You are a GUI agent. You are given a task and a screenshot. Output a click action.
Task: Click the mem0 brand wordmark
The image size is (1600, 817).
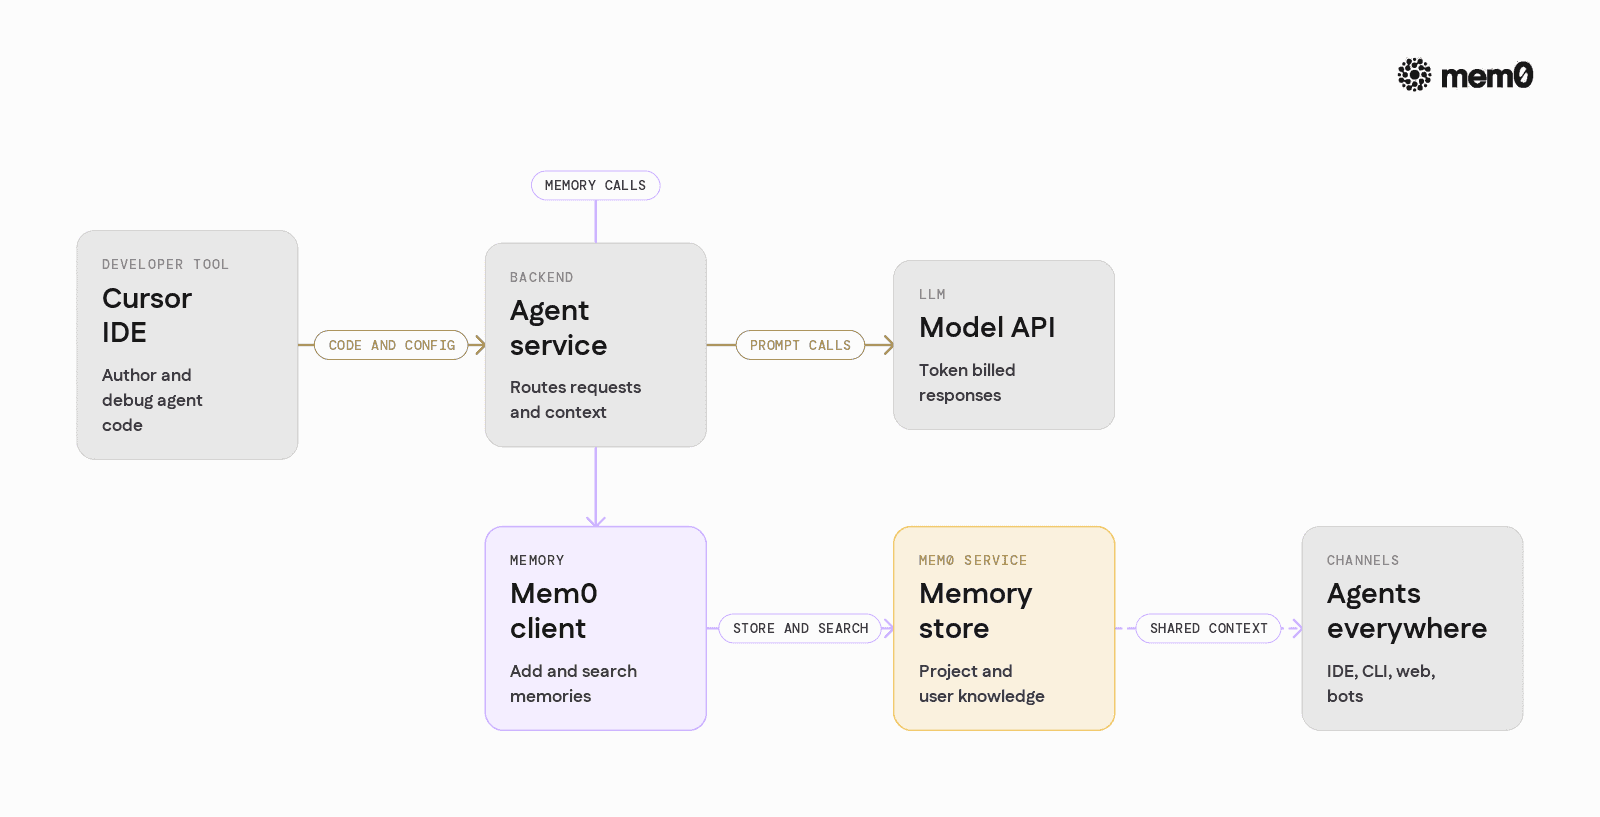pos(1487,76)
